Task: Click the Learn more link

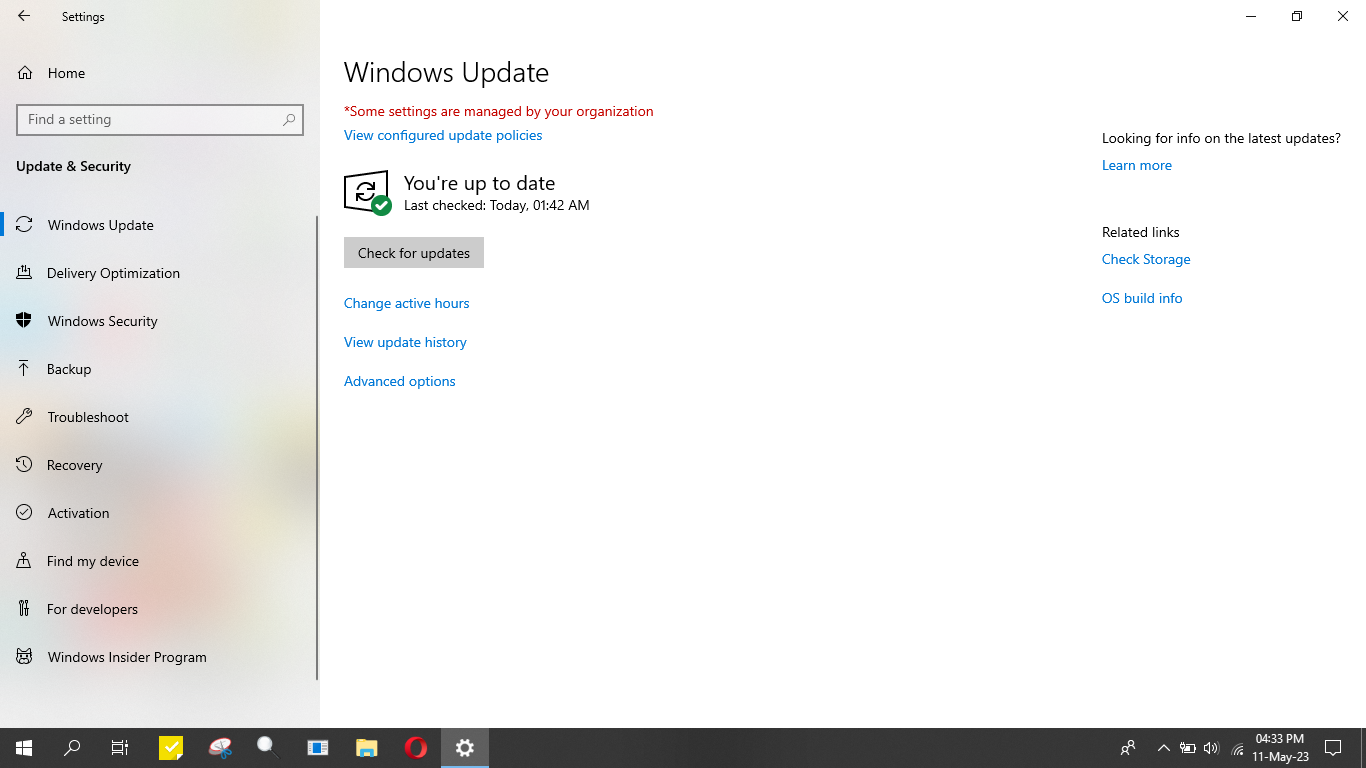Action: coord(1137,165)
